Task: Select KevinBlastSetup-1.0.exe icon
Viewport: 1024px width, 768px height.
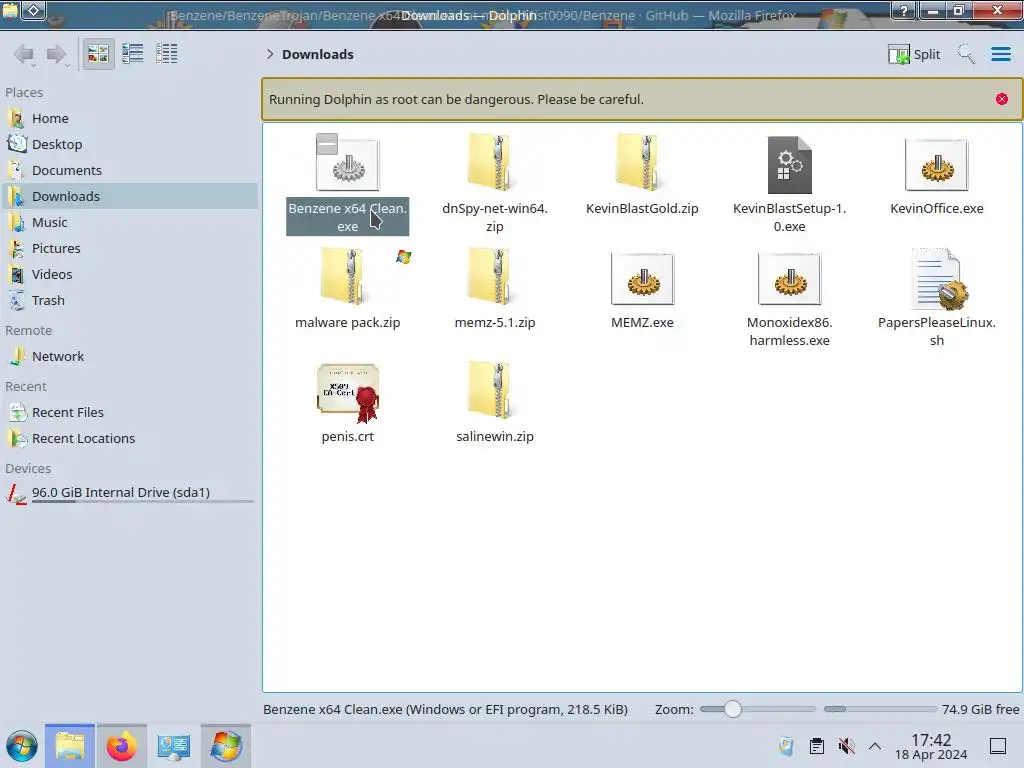Action: click(x=790, y=165)
